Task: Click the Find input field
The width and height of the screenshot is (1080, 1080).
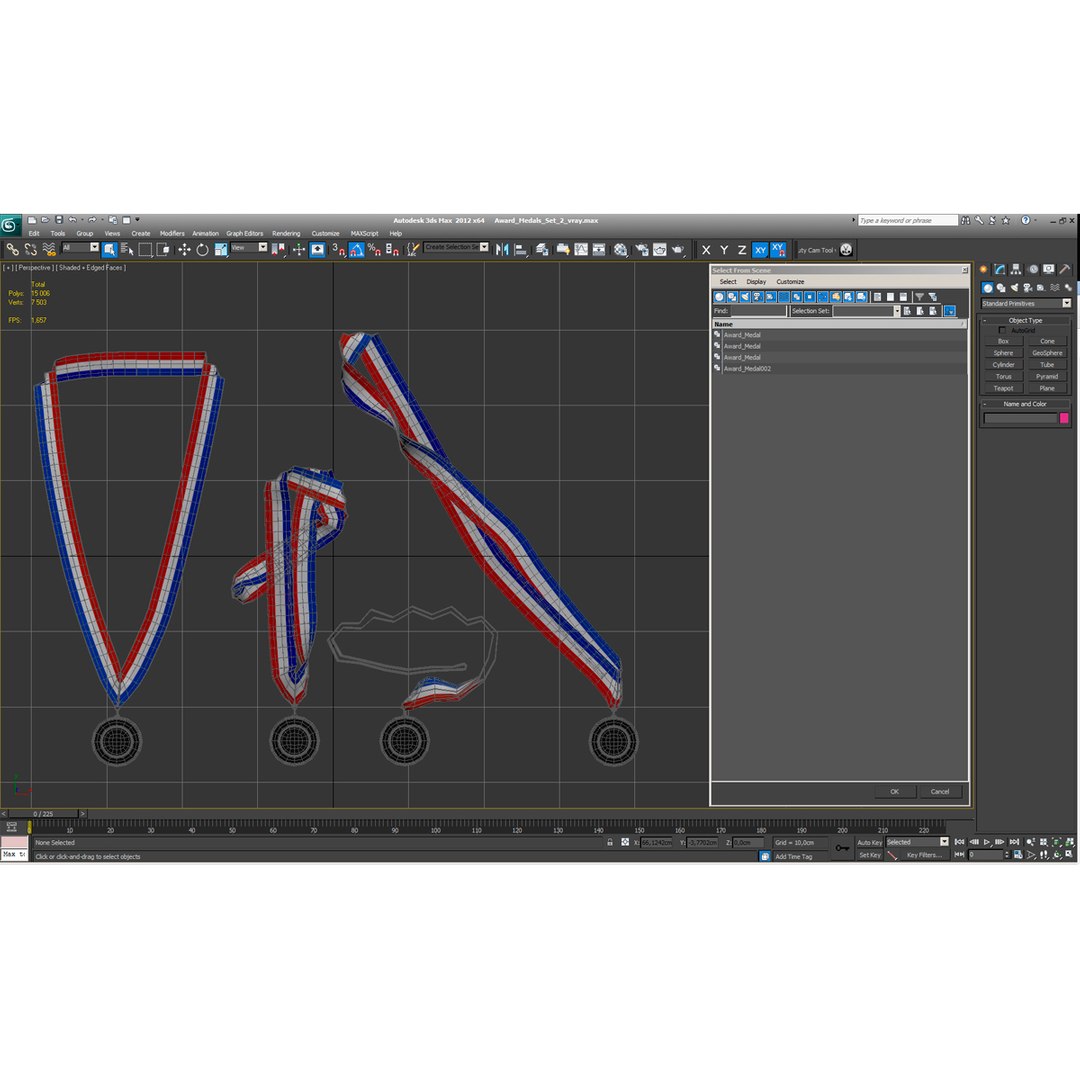Action: point(758,311)
